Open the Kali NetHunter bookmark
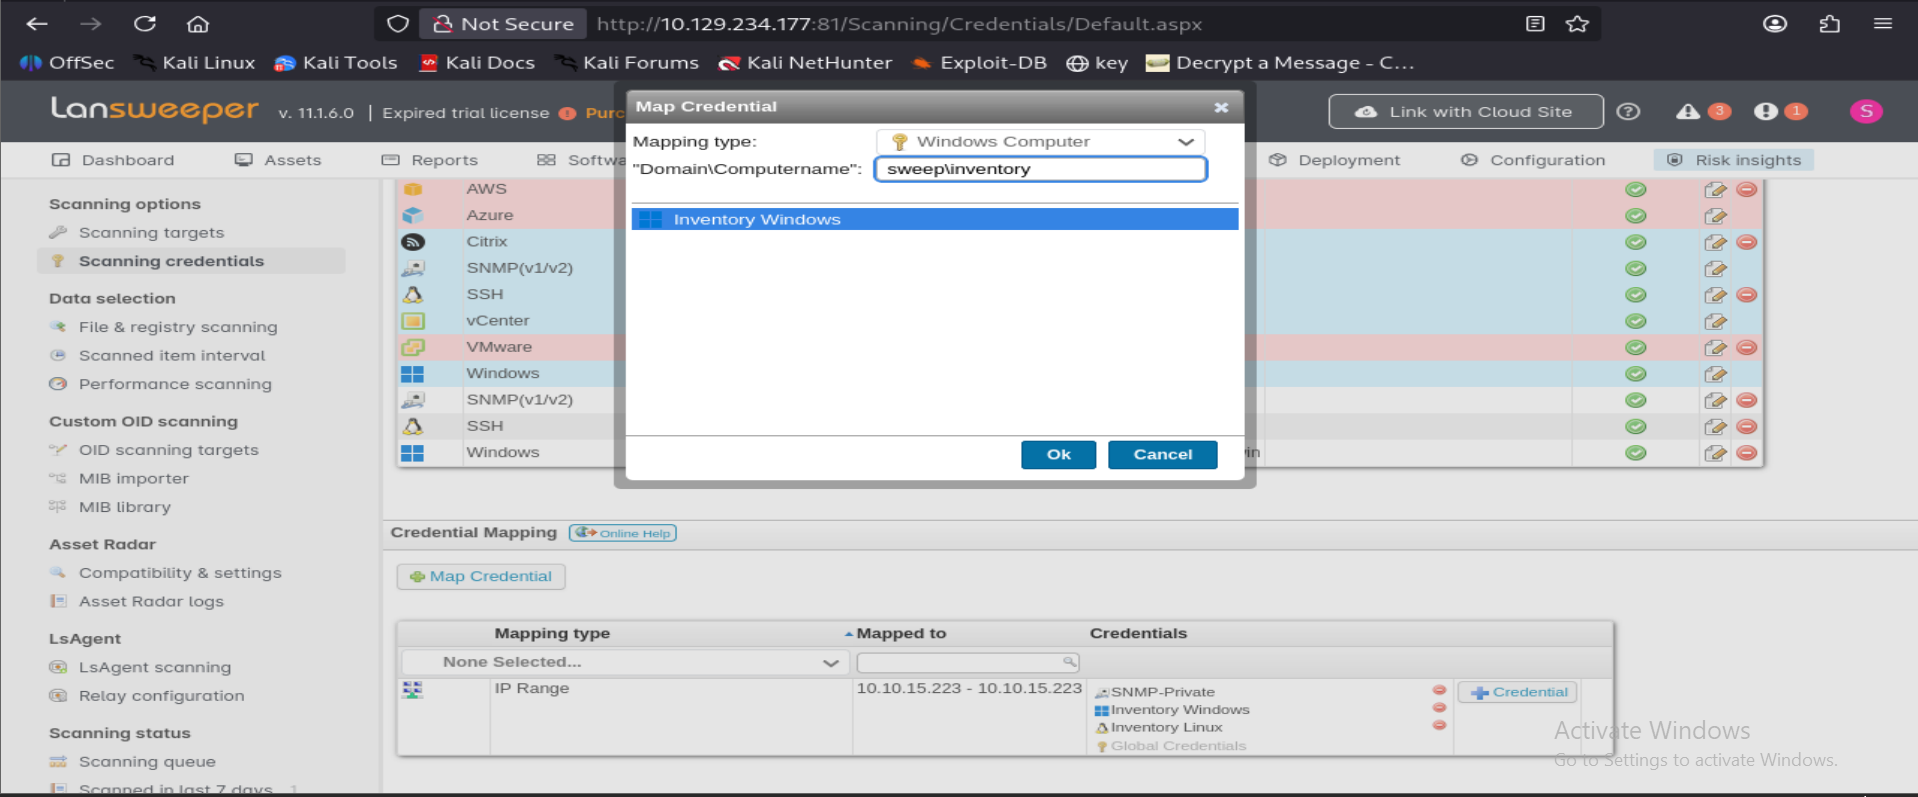Viewport: 1918px width, 797px height. (x=805, y=63)
